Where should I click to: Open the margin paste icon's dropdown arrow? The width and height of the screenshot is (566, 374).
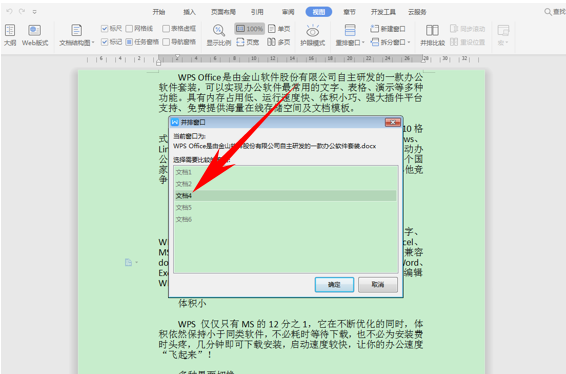pyautogui.click(x=137, y=262)
